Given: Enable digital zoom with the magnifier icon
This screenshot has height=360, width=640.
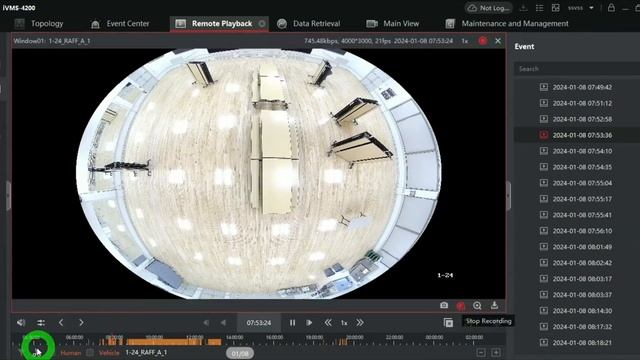Looking at the screenshot, I should 477,305.
